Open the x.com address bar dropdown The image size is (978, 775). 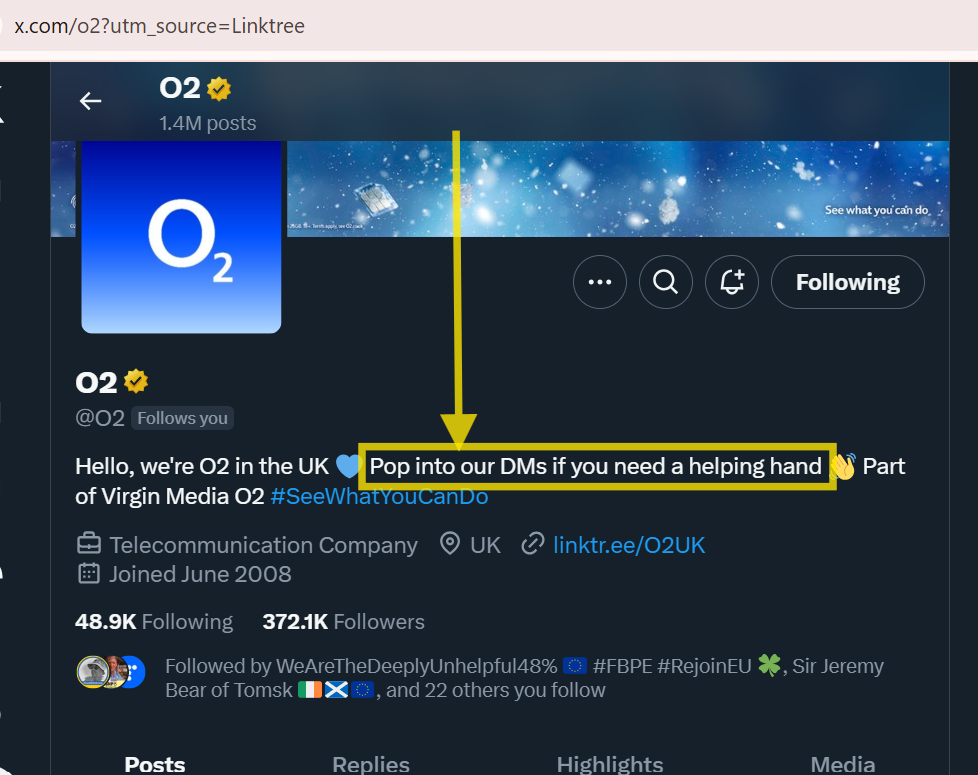[160, 26]
